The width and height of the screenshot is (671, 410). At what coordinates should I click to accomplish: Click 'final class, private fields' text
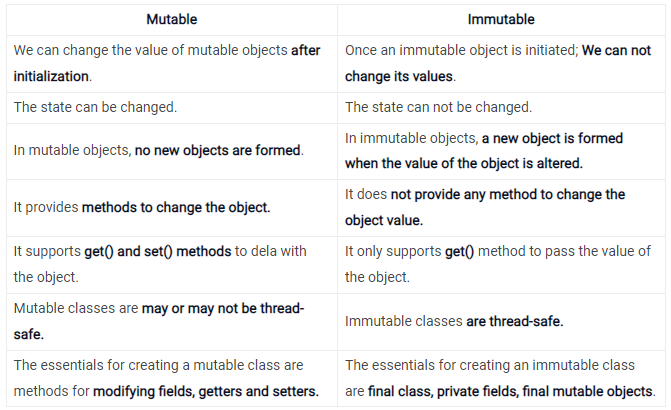click(443, 391)
